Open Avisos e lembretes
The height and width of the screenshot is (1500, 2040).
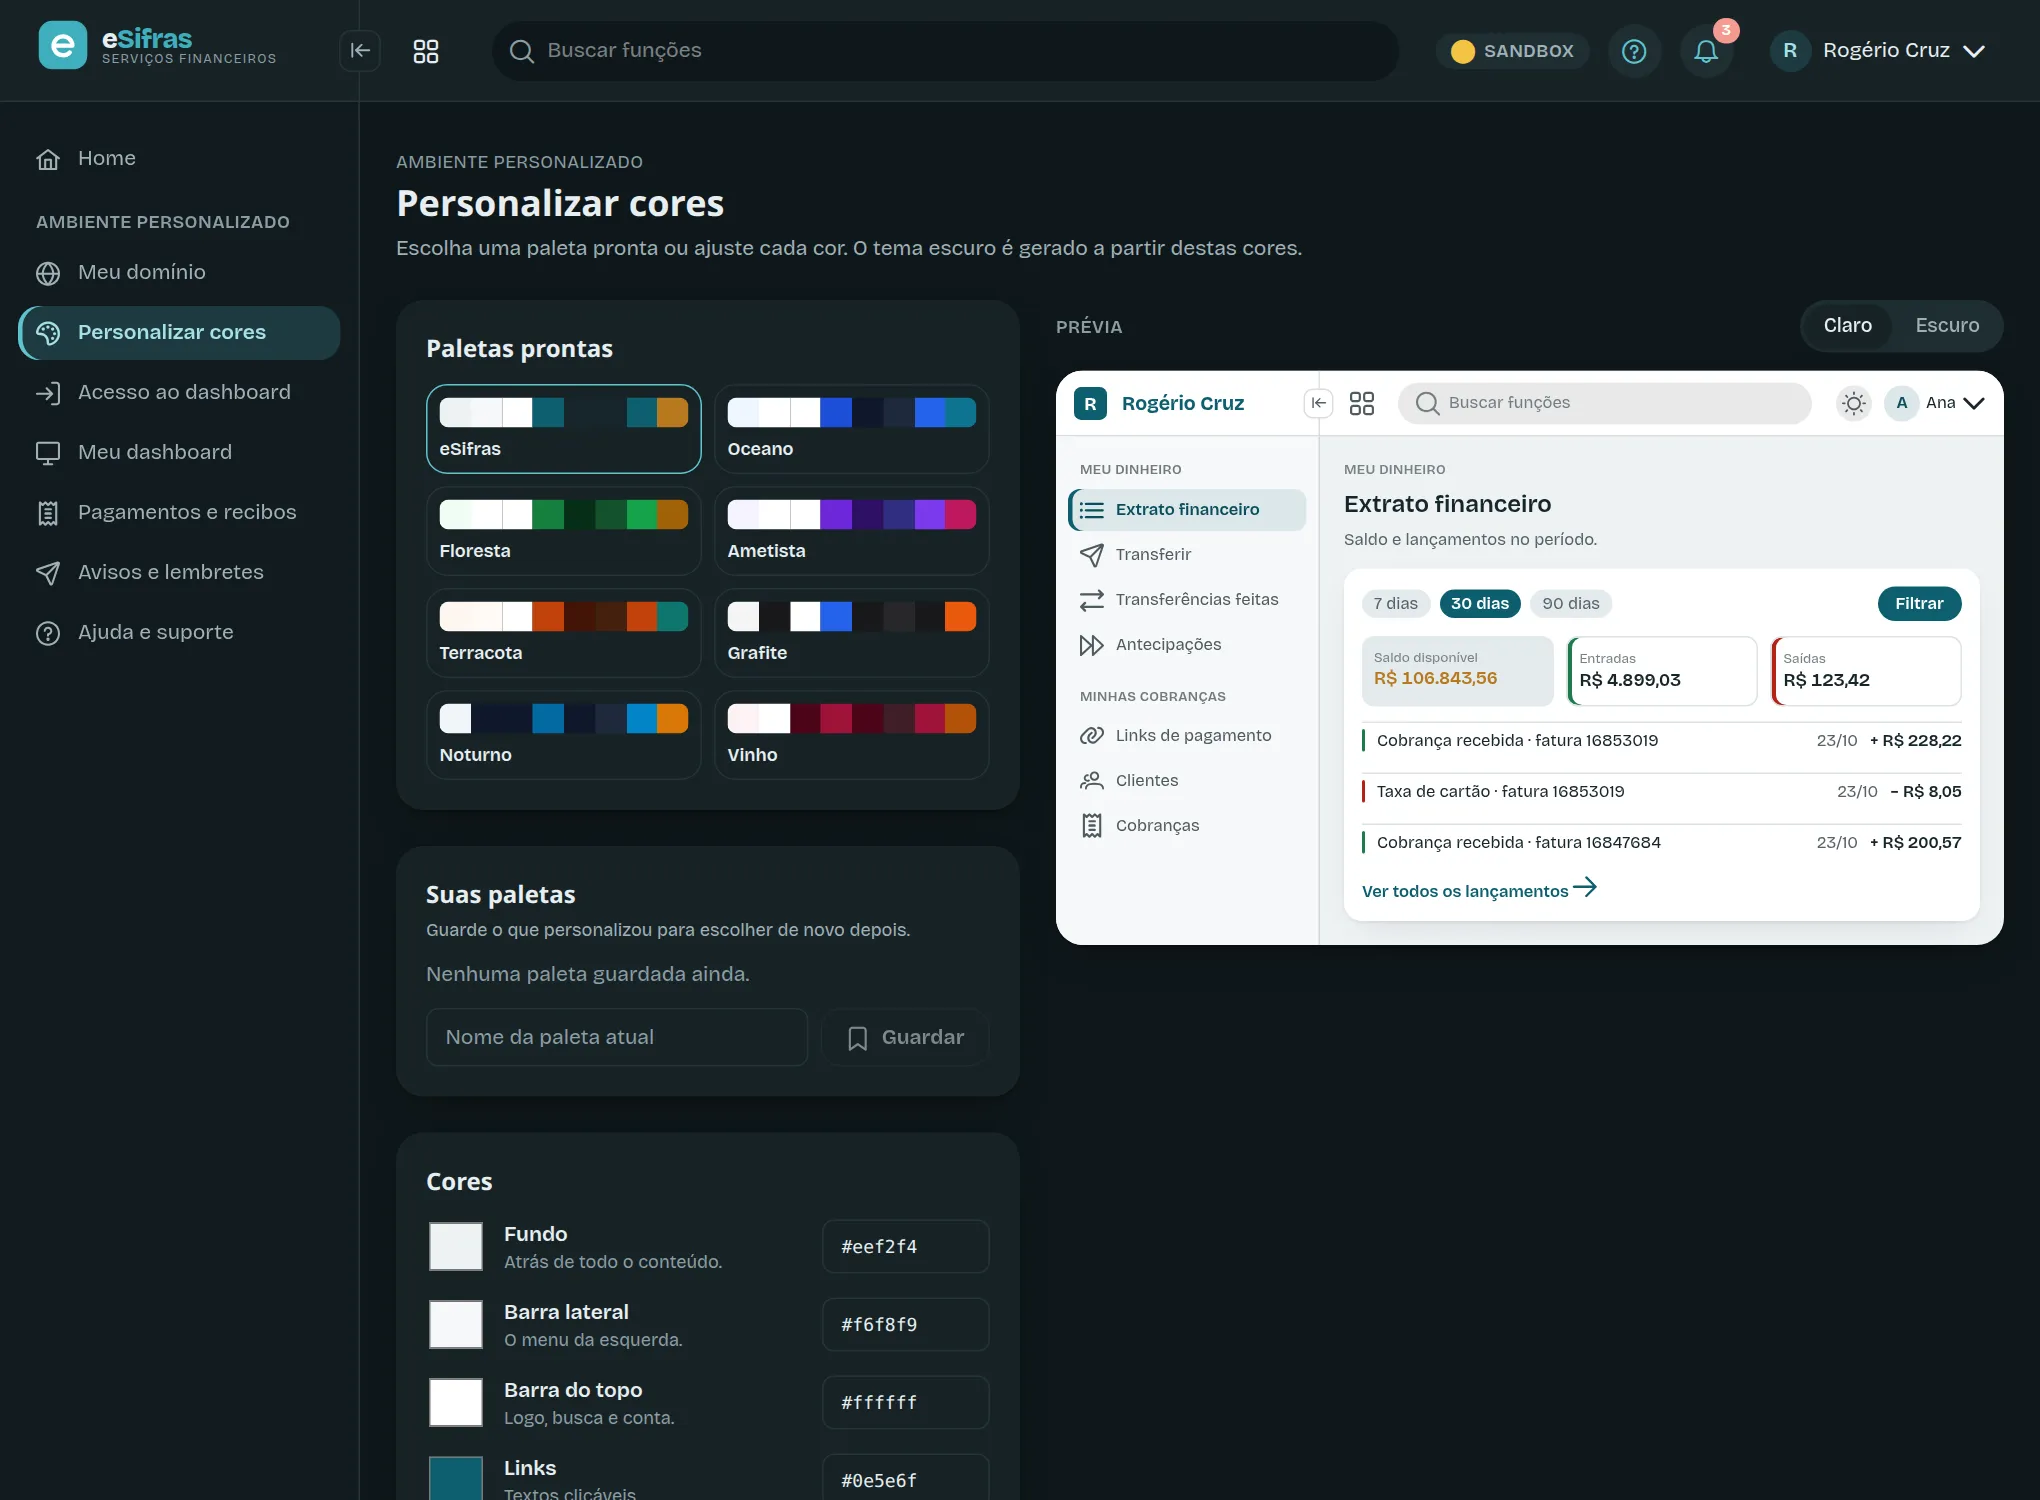180,572
